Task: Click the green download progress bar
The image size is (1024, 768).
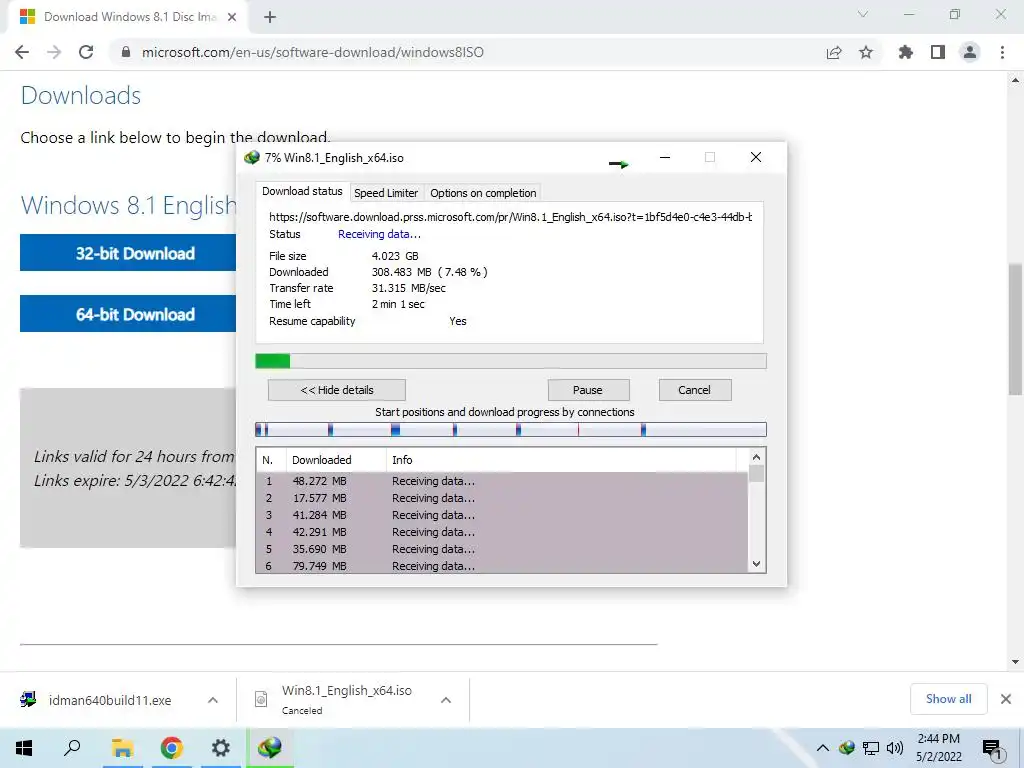Action: pos(511,361)
